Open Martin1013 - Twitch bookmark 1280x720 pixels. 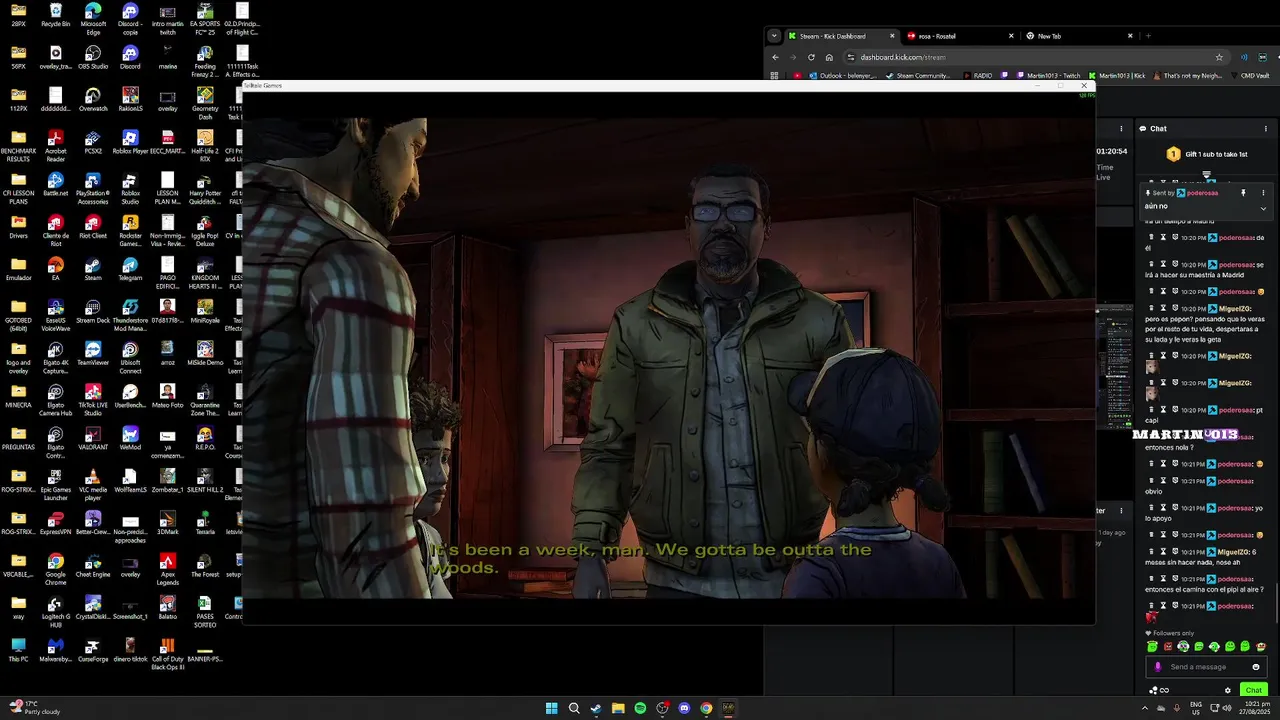[x=1048, y=75]
